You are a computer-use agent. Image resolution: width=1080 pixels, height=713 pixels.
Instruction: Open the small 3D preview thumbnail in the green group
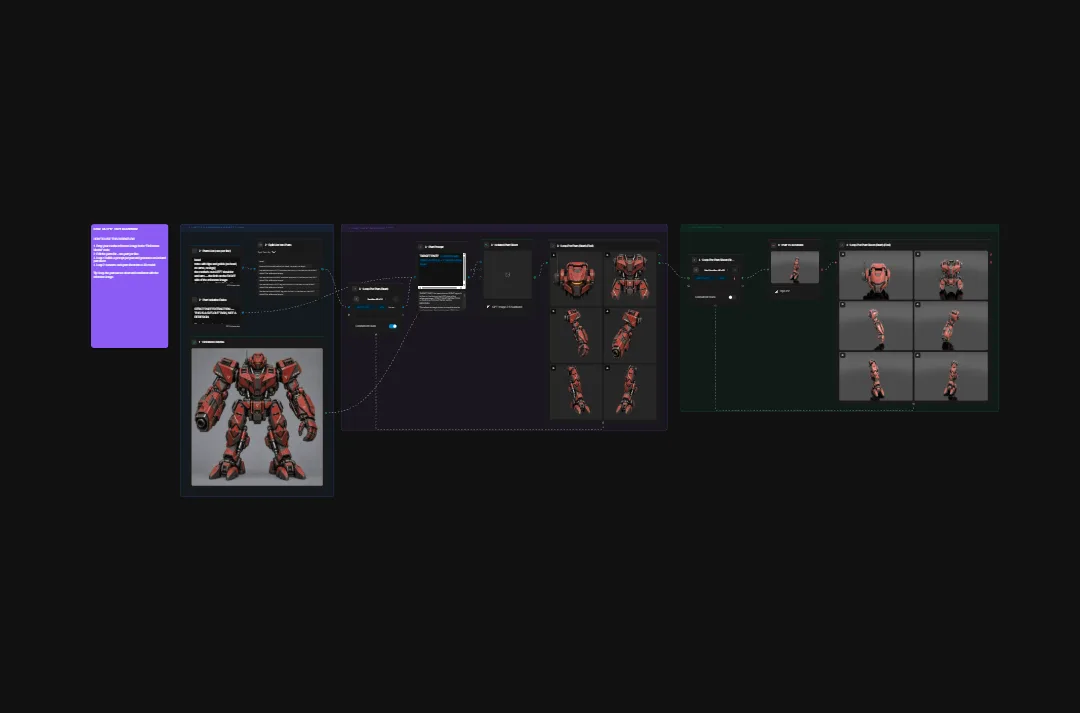795,267
